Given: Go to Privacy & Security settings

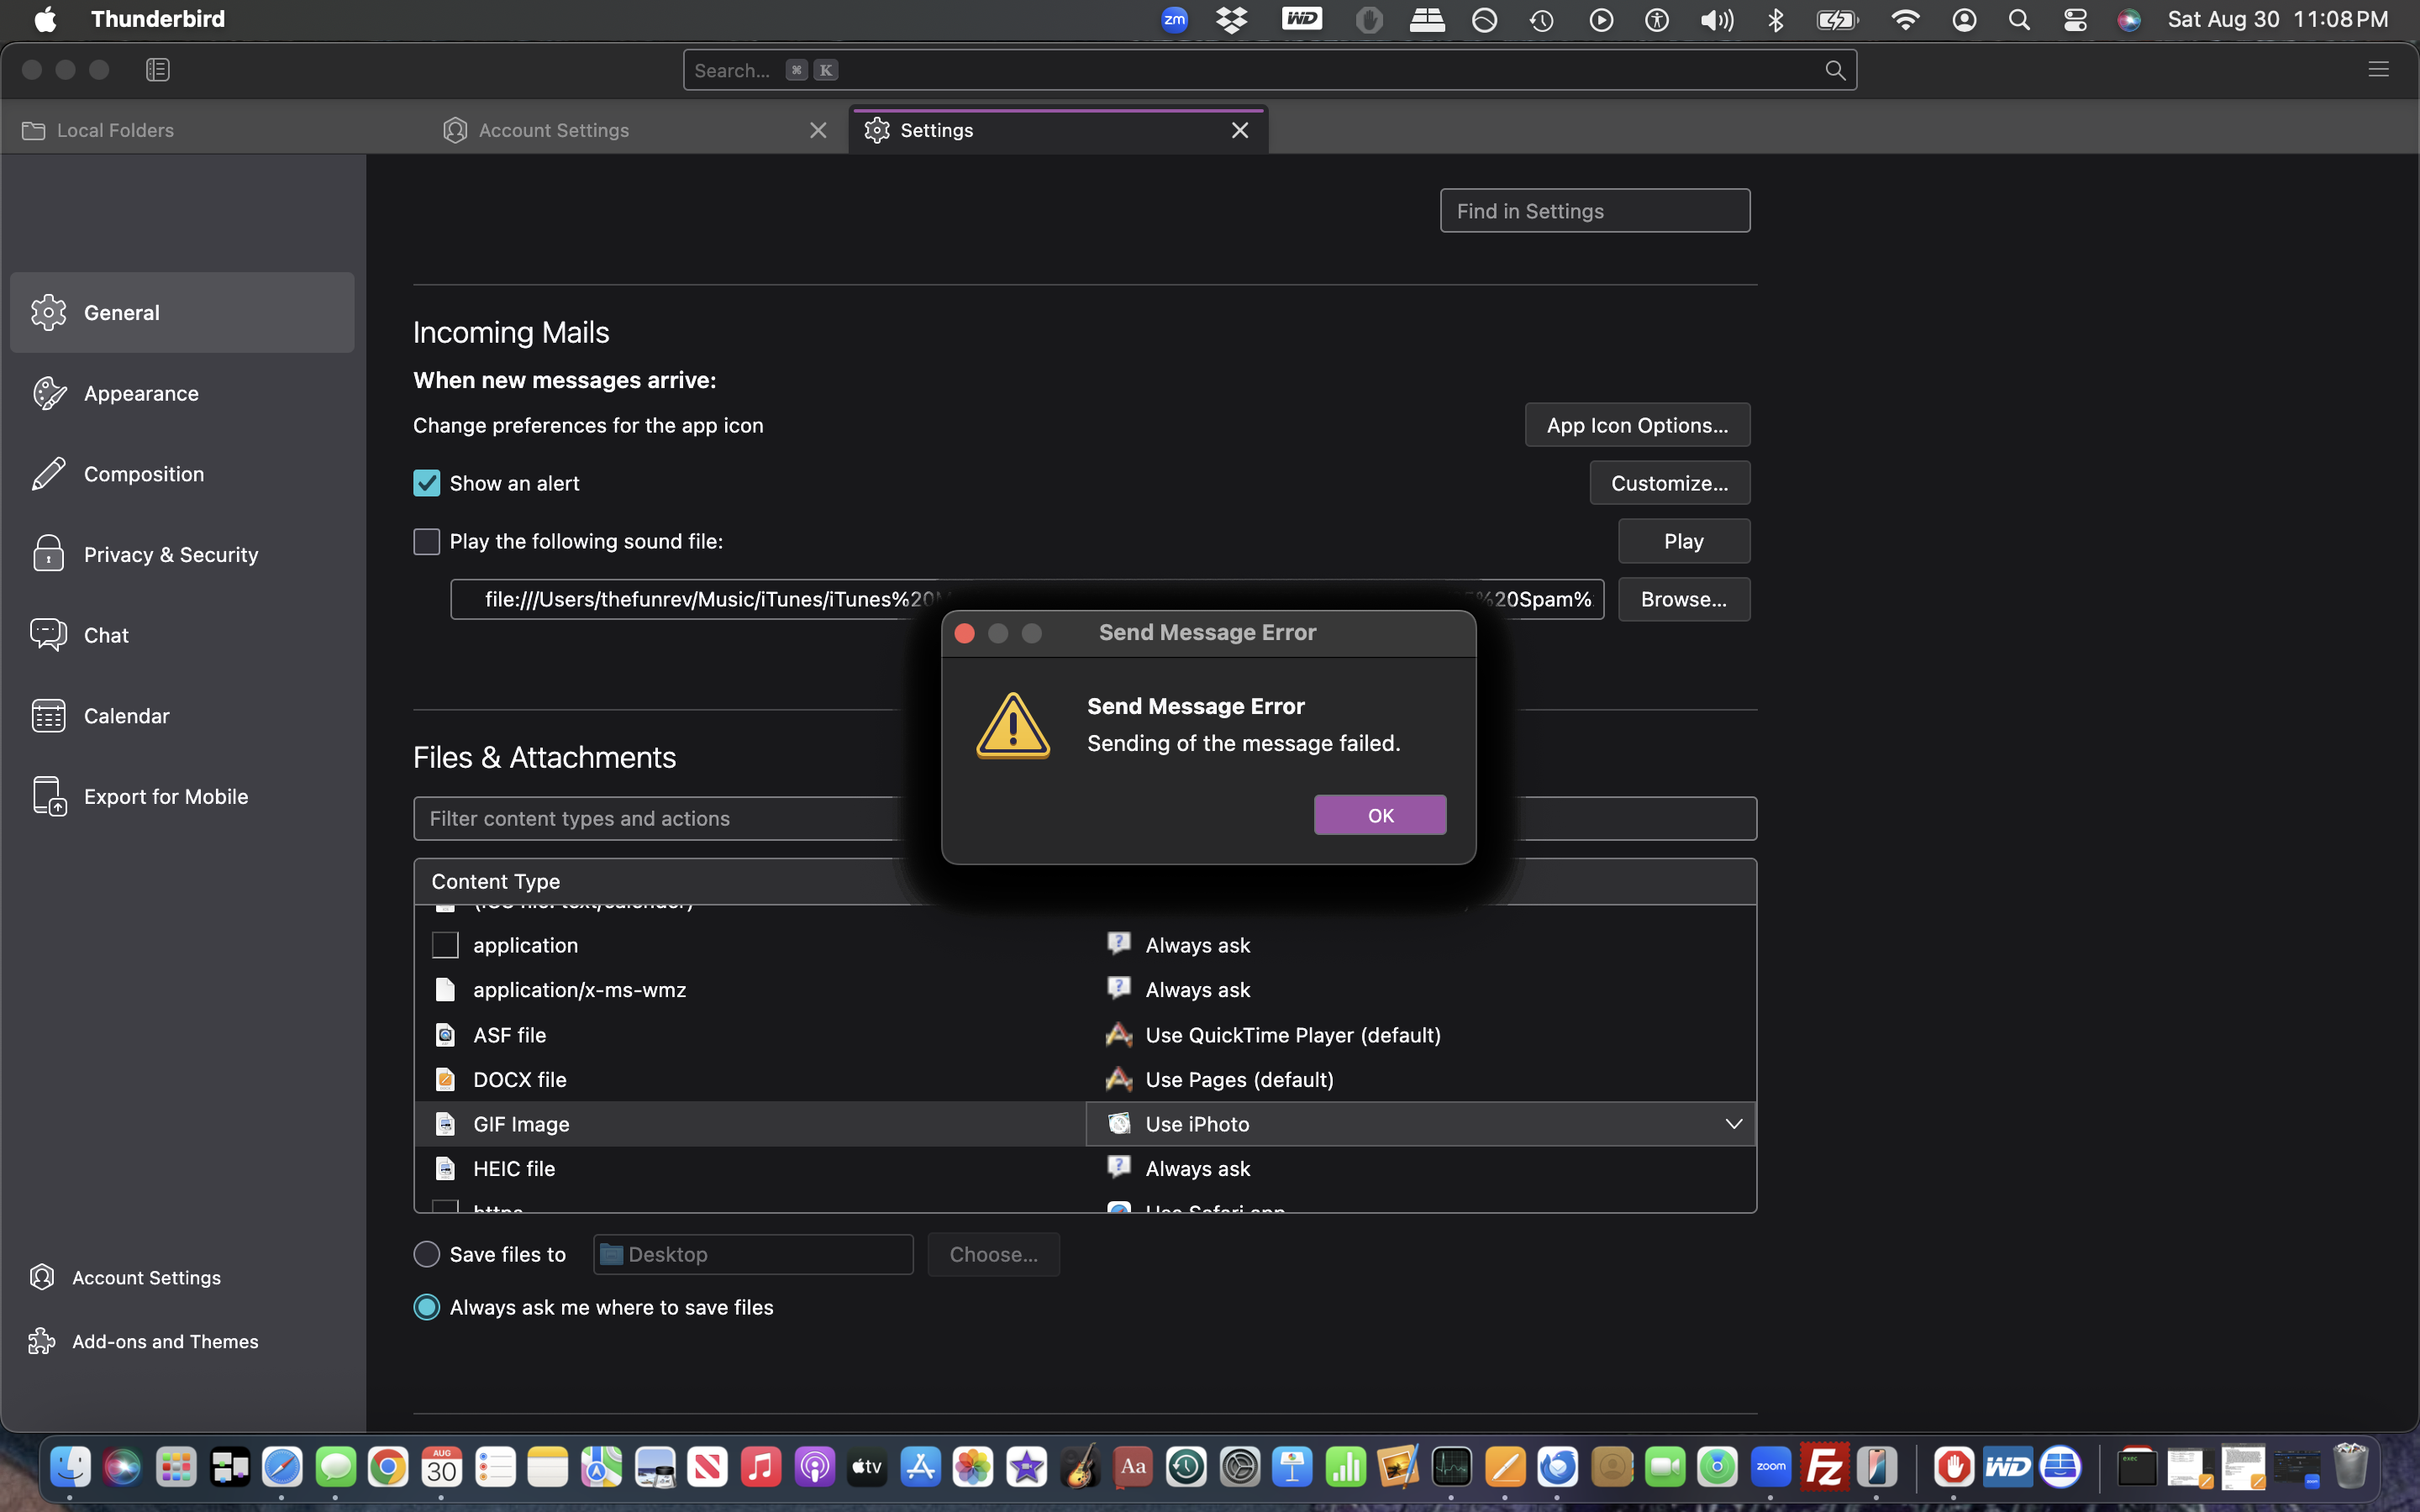Looking at the screenshot, I should 170,554.
